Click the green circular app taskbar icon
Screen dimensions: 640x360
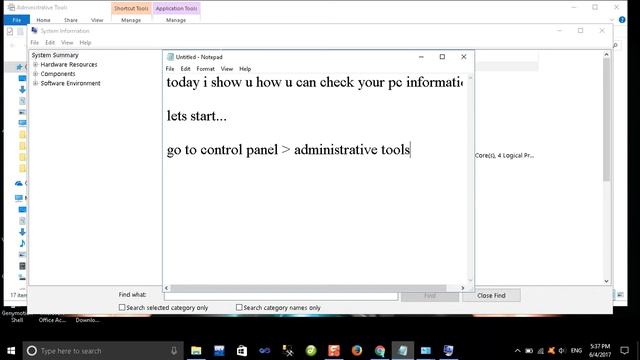click(x=311, y=351)
